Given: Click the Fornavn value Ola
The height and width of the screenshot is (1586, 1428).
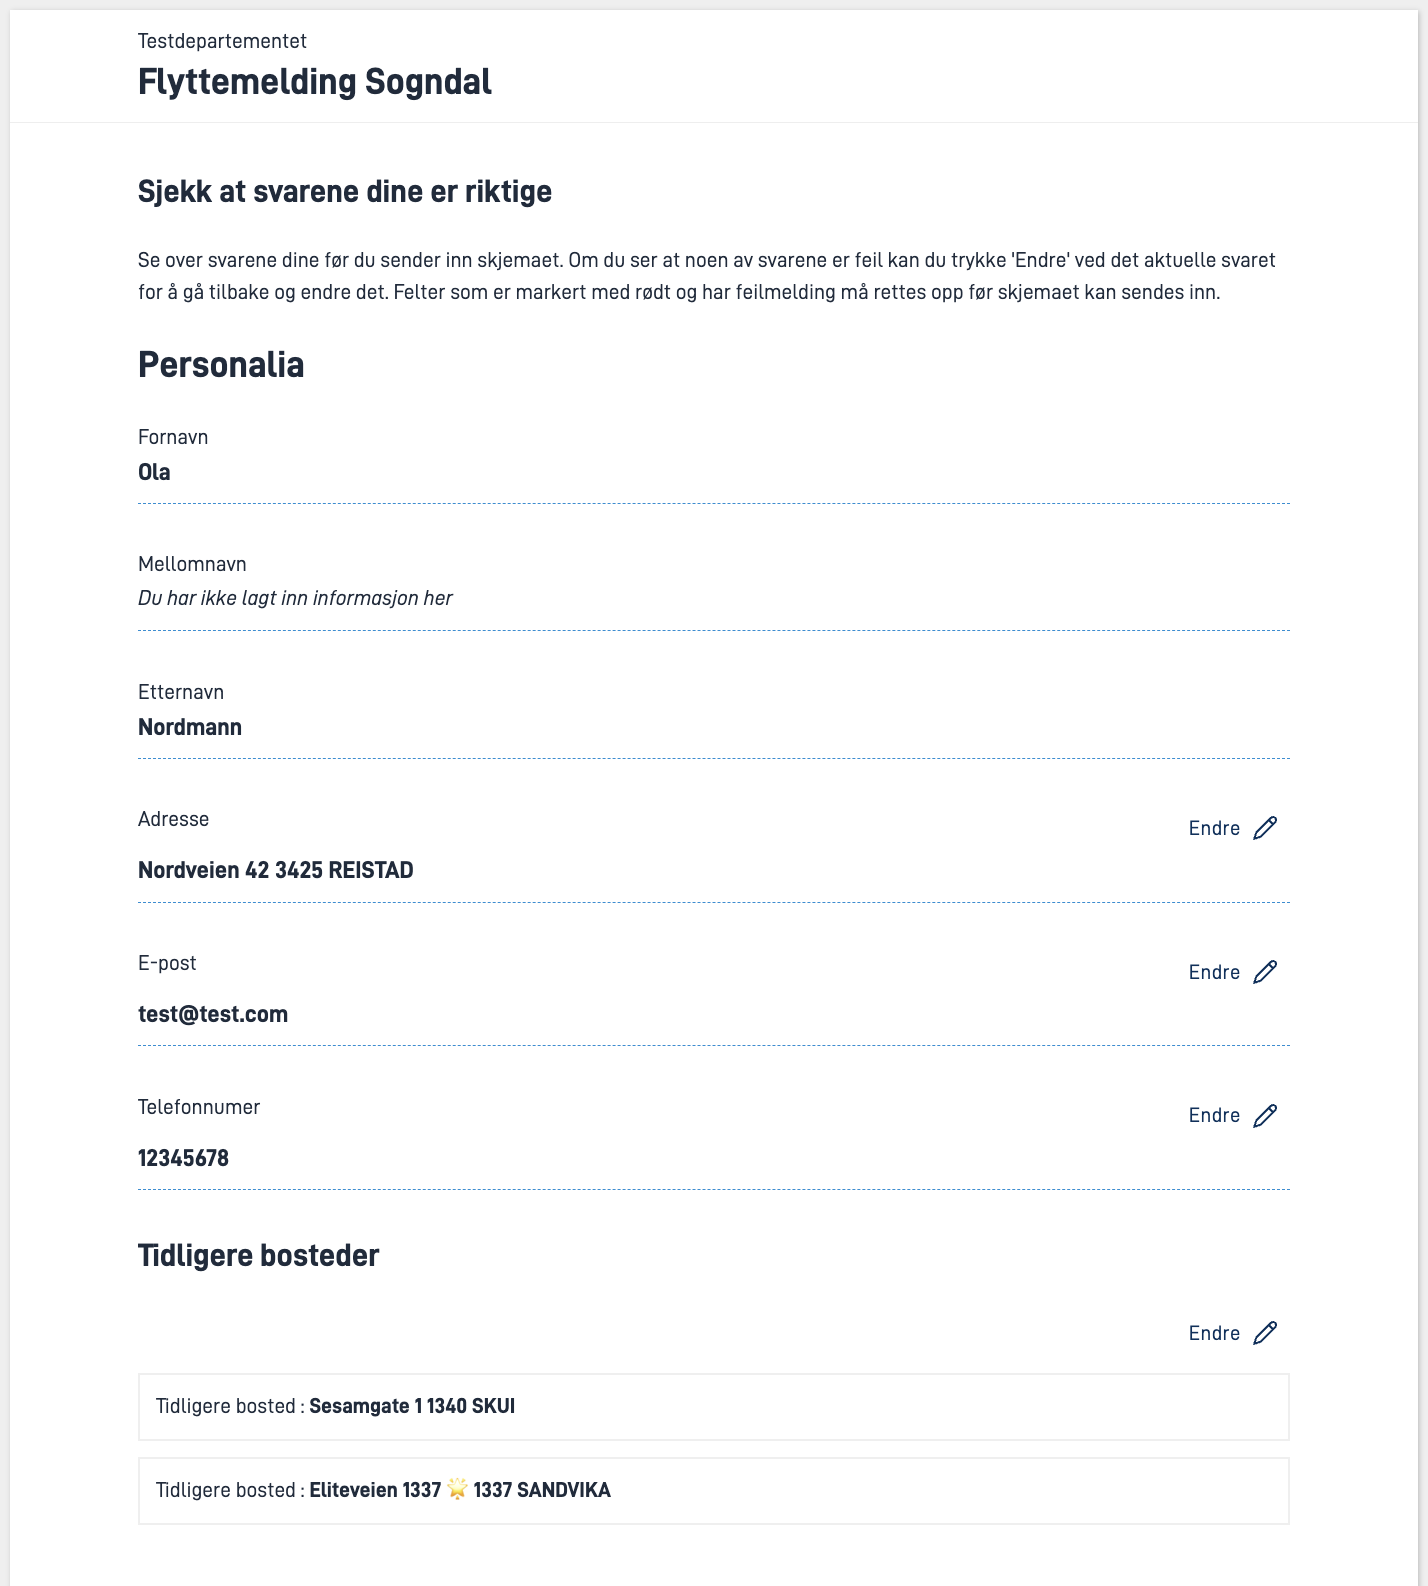Looking at the screenshot, I should pyautogui.click(x=154, y=472).
